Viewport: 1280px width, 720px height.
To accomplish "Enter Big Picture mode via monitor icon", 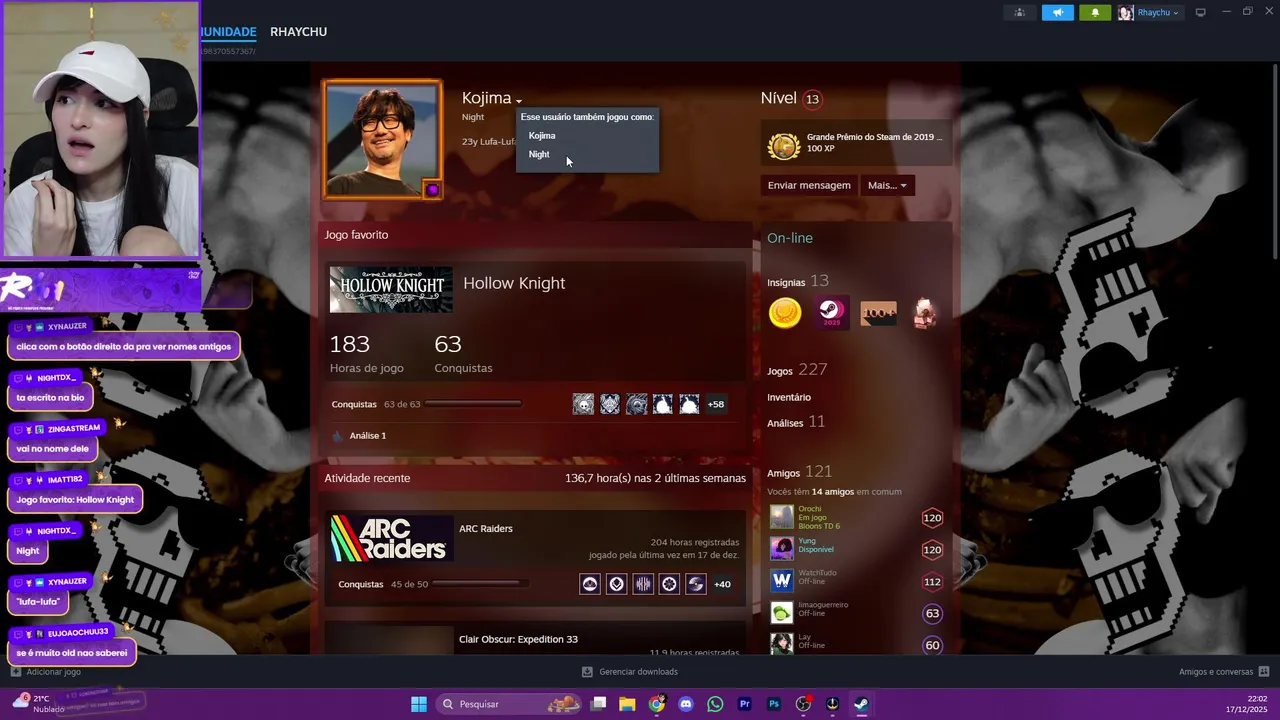I will (1201, 12).
